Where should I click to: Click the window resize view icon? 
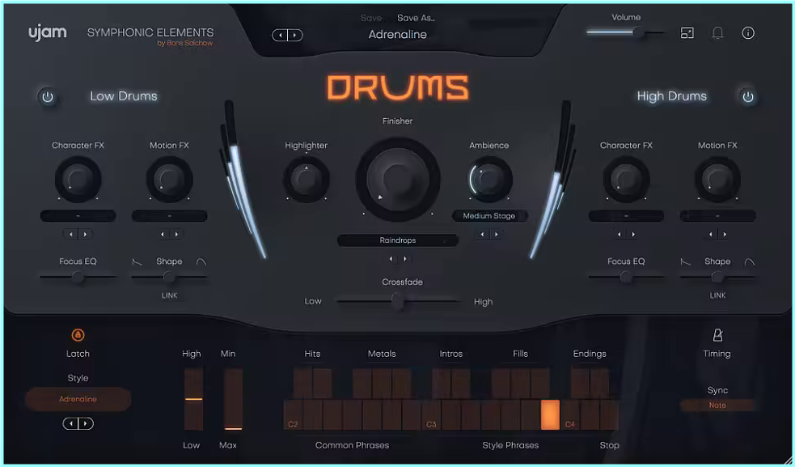687,33
